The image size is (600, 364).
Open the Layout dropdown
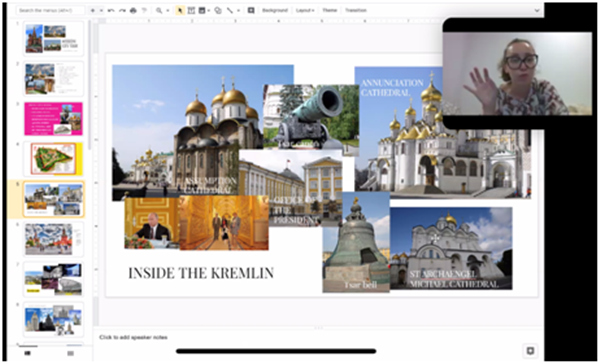point(305,11)
